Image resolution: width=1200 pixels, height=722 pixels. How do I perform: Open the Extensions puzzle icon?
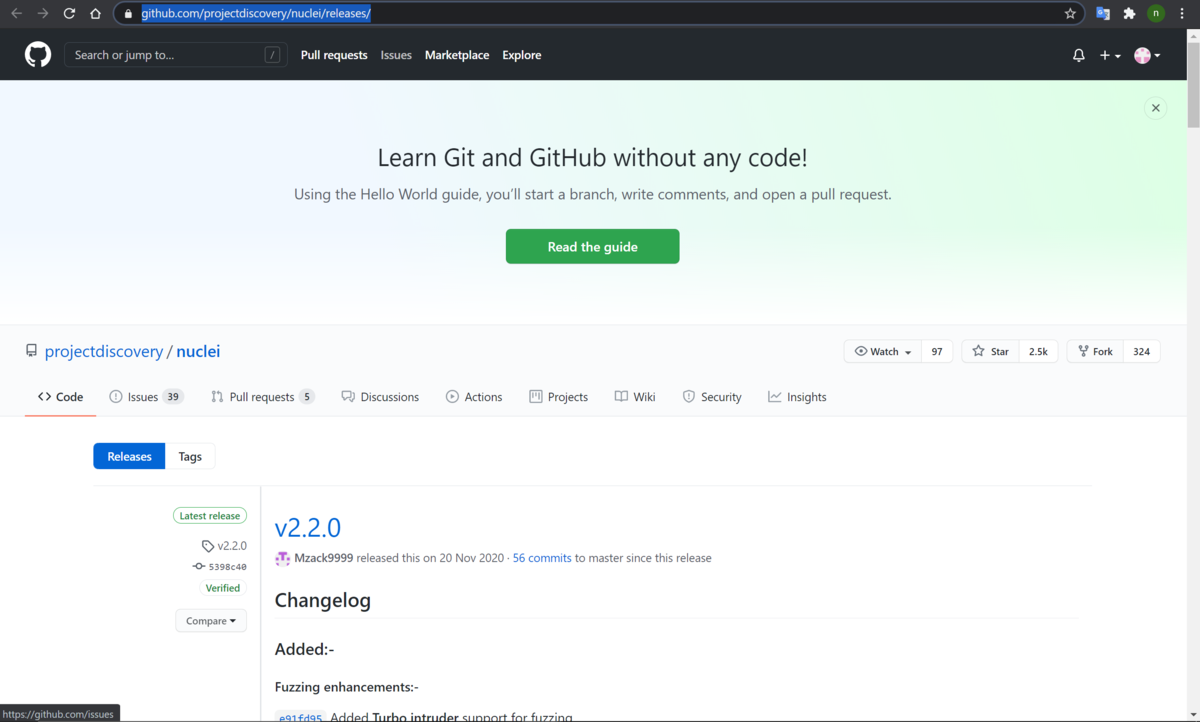pyautogui.click(x=1129, y=14)
